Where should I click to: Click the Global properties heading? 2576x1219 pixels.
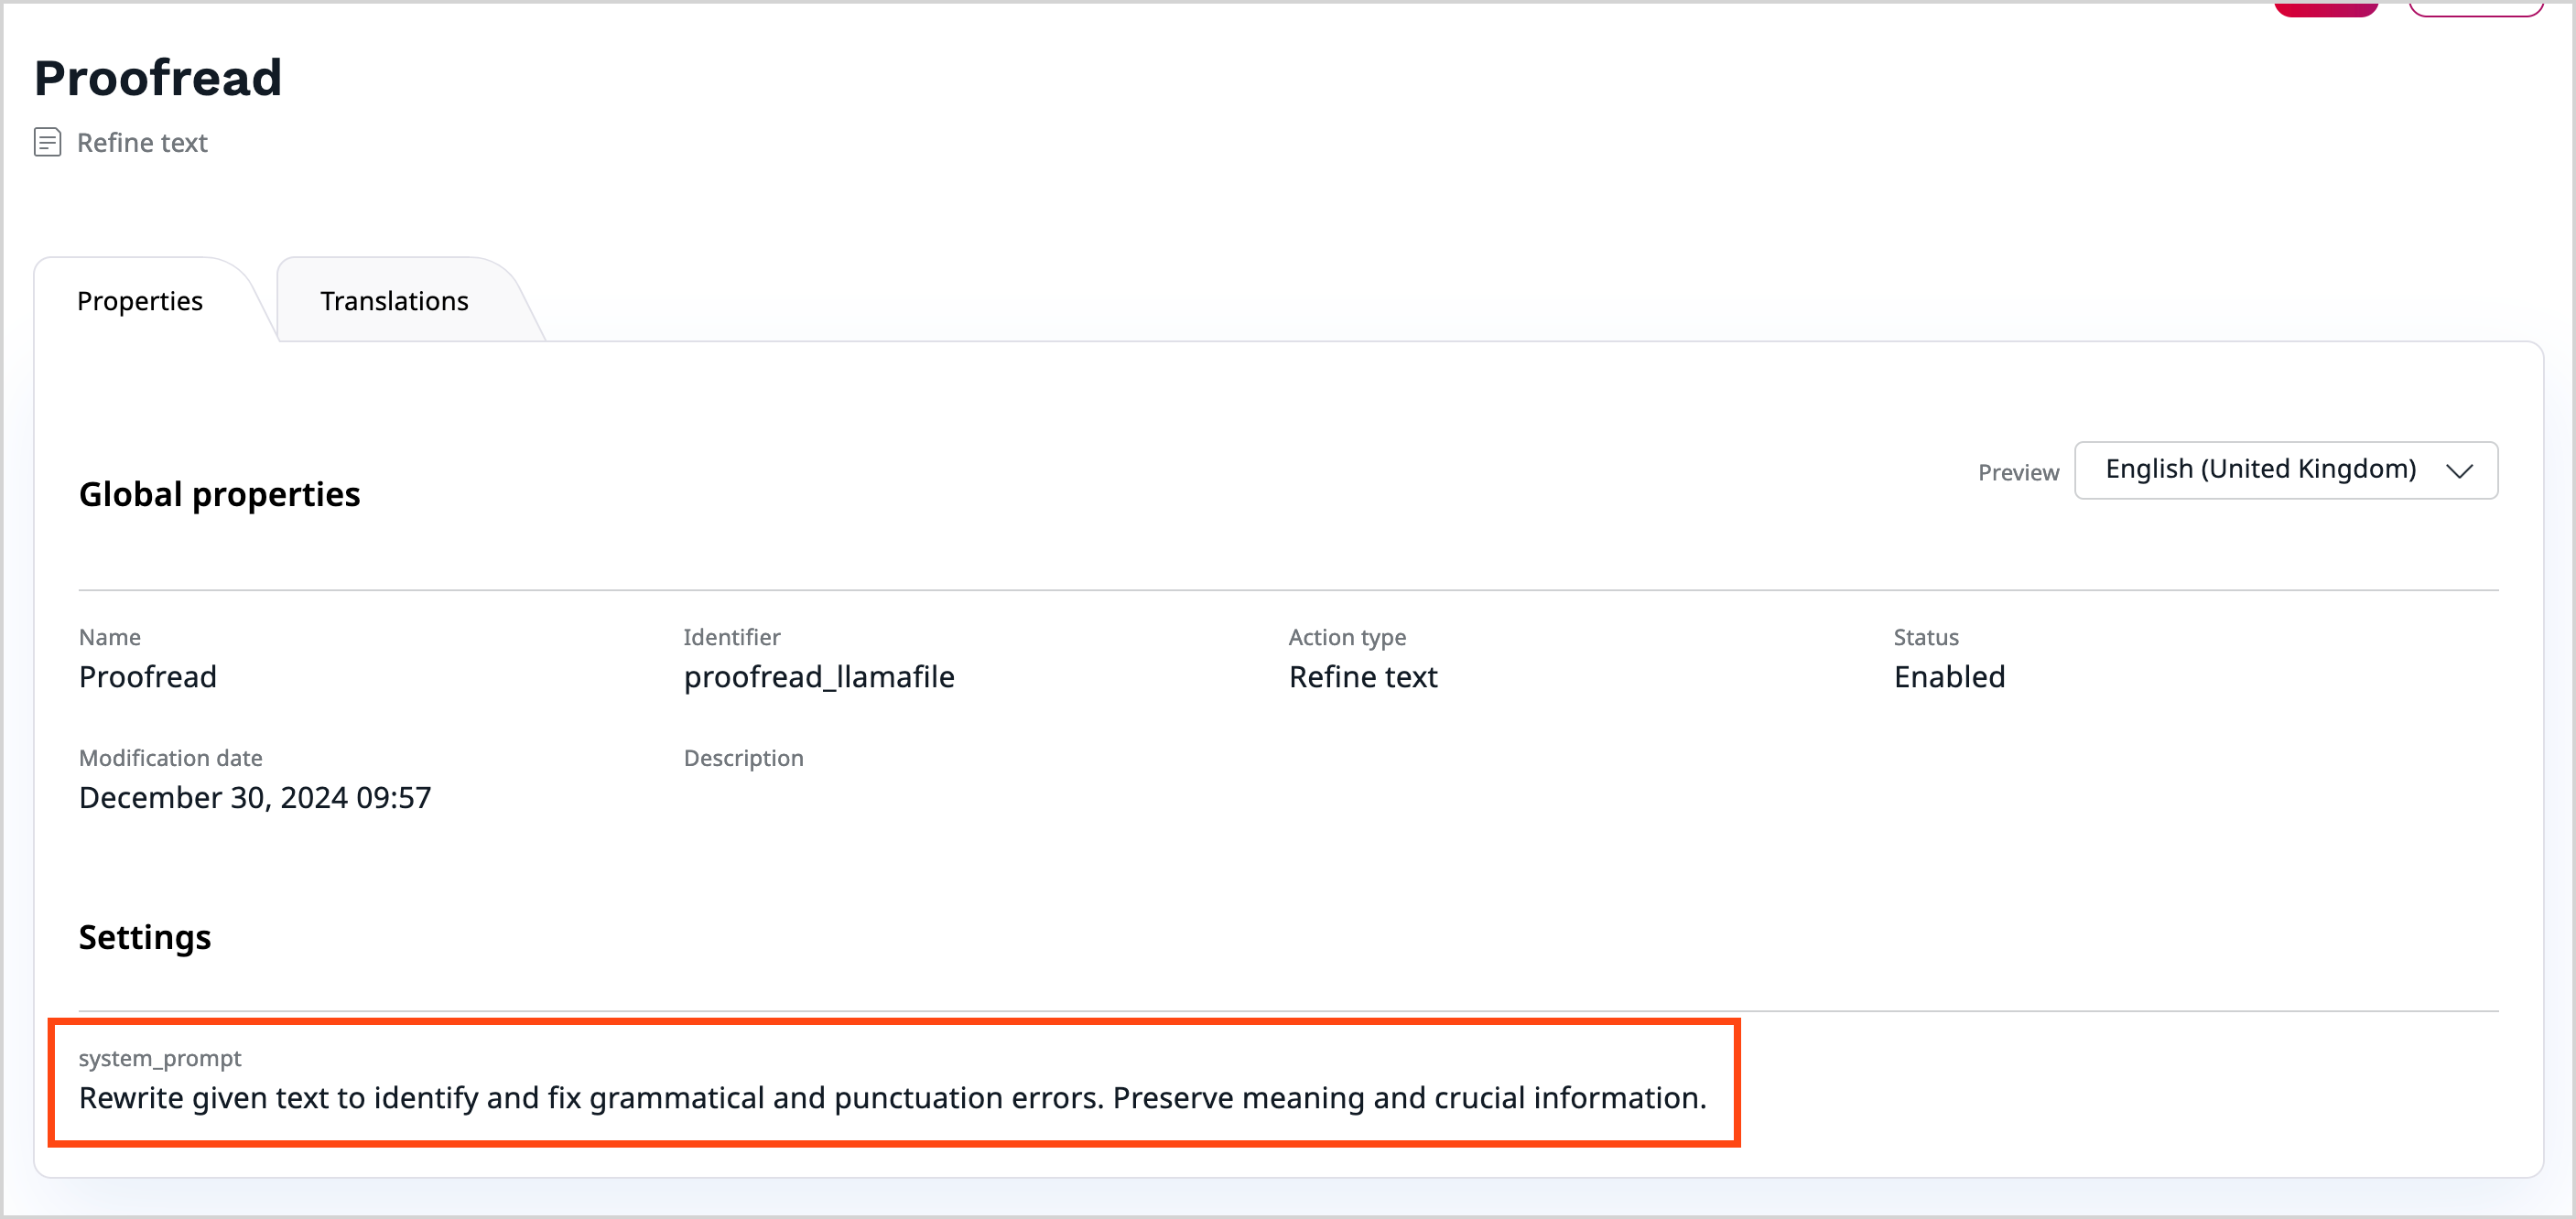coord(220,493)
